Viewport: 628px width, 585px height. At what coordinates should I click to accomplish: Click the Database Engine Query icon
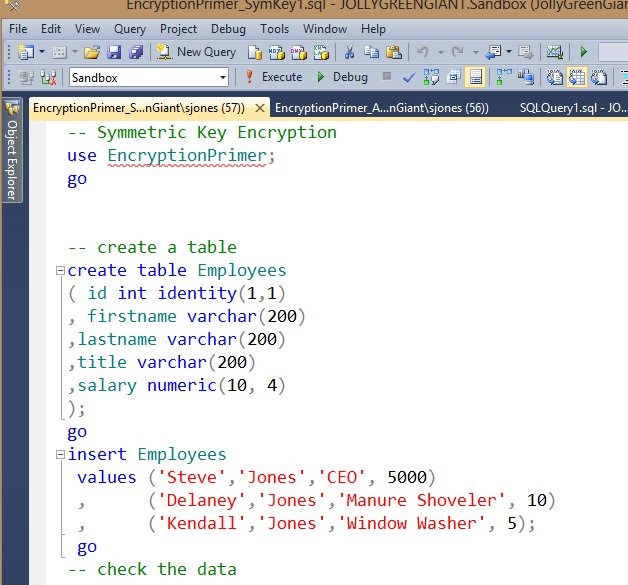click(x=254, y=52)
